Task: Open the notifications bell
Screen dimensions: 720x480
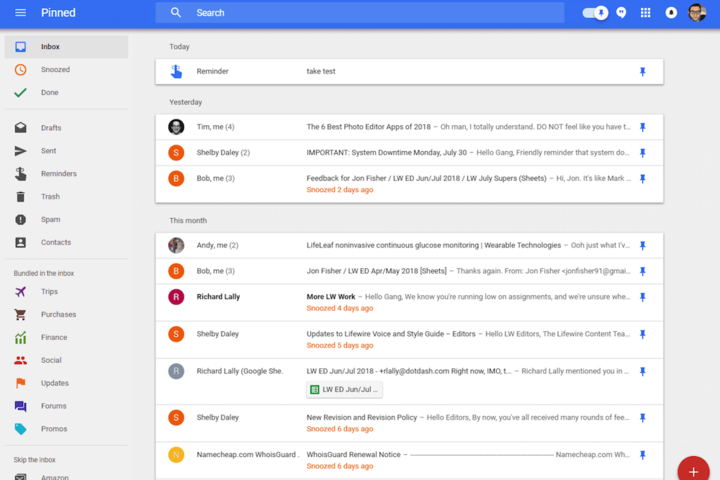Action: click(x=671, y=12)
